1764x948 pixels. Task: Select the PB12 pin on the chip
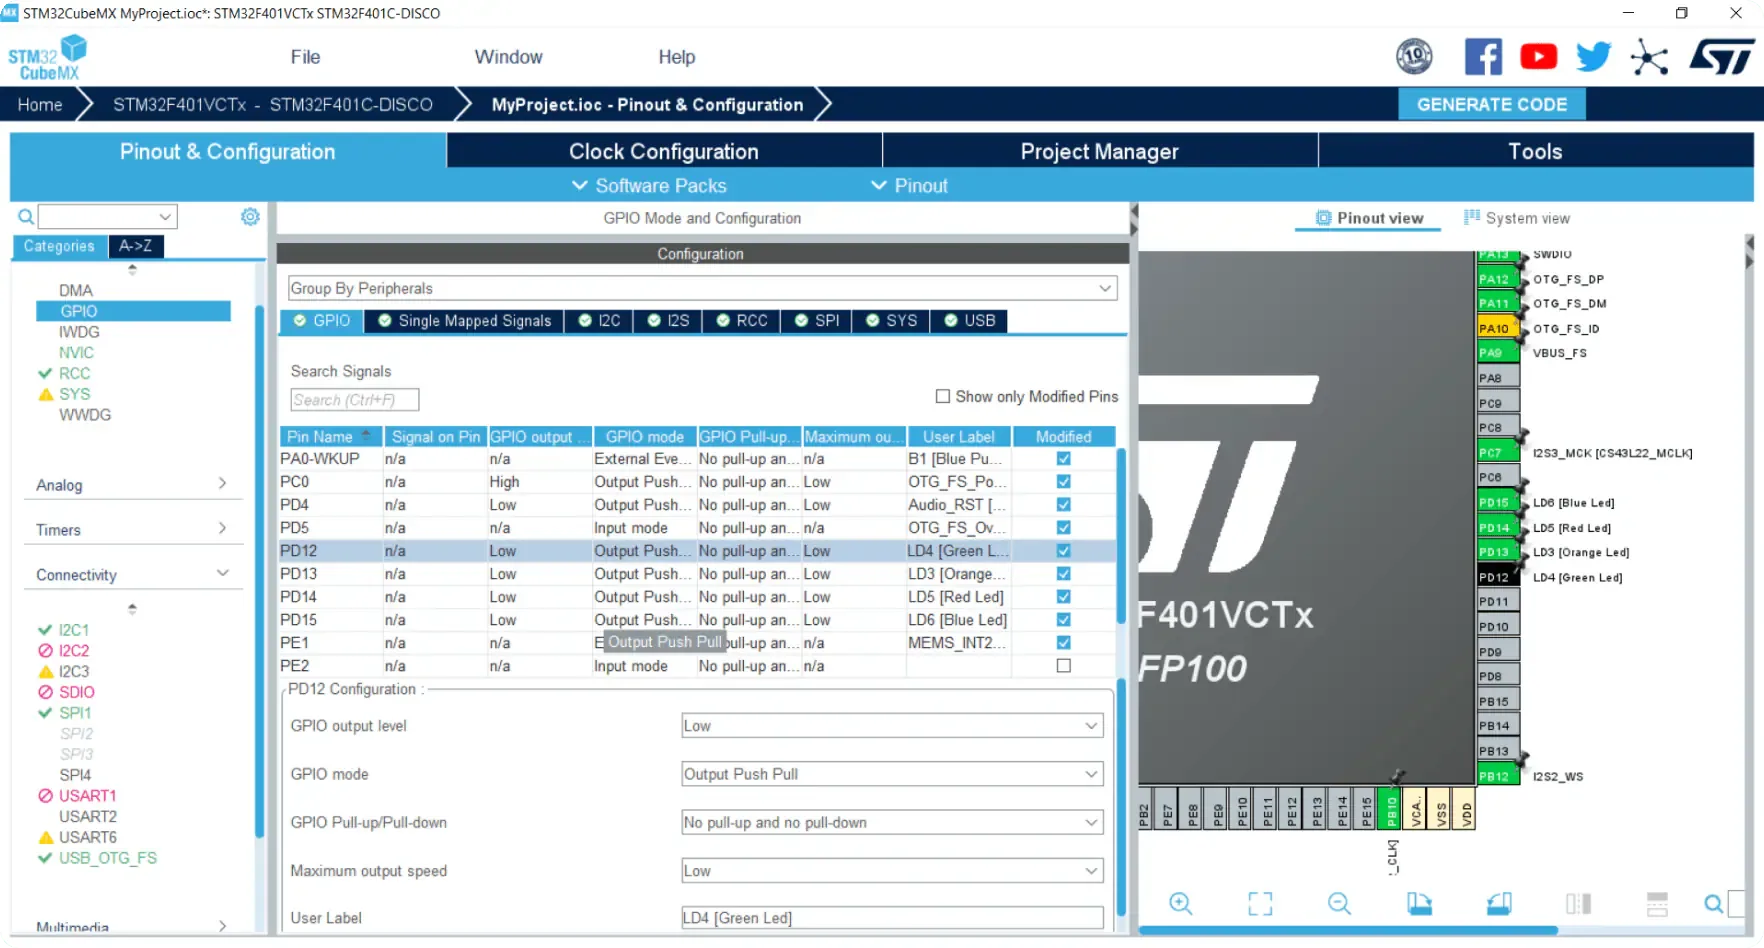[1497, 776]
